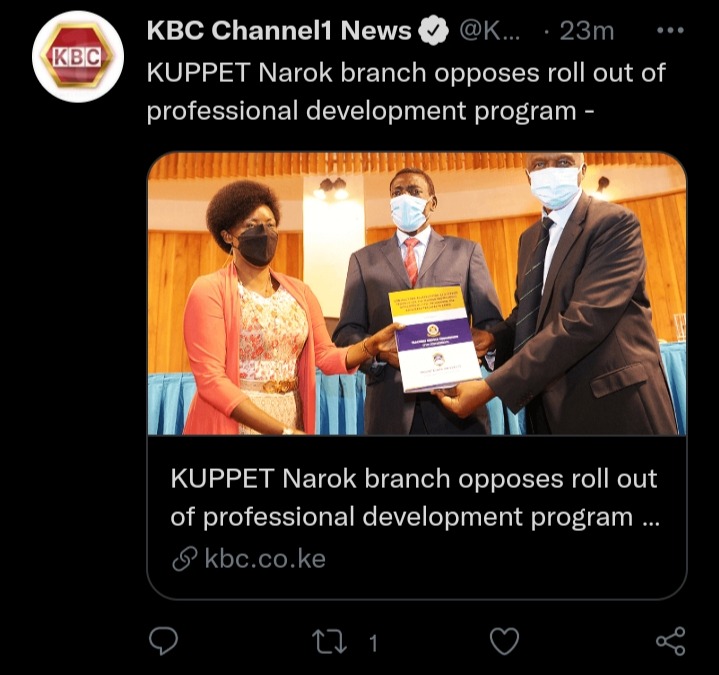Image resolution: width=719 pixels, height=675 pixels.
Task: View the retweet count of 1
Action: [374, 643]
